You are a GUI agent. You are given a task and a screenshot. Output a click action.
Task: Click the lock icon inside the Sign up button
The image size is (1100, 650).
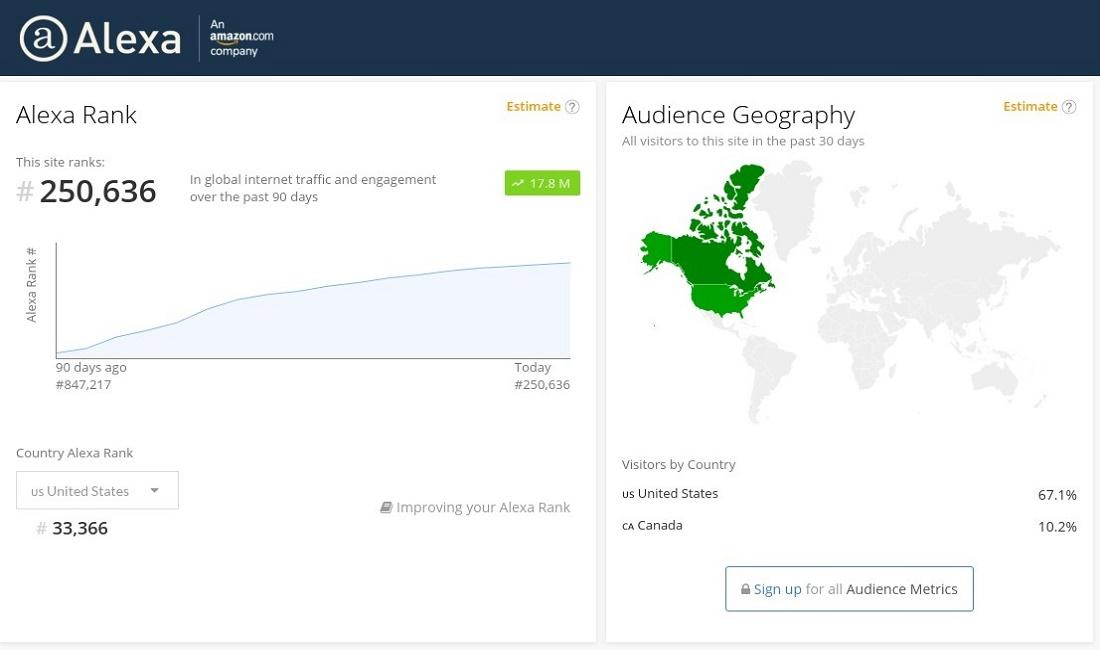point(745,589)
